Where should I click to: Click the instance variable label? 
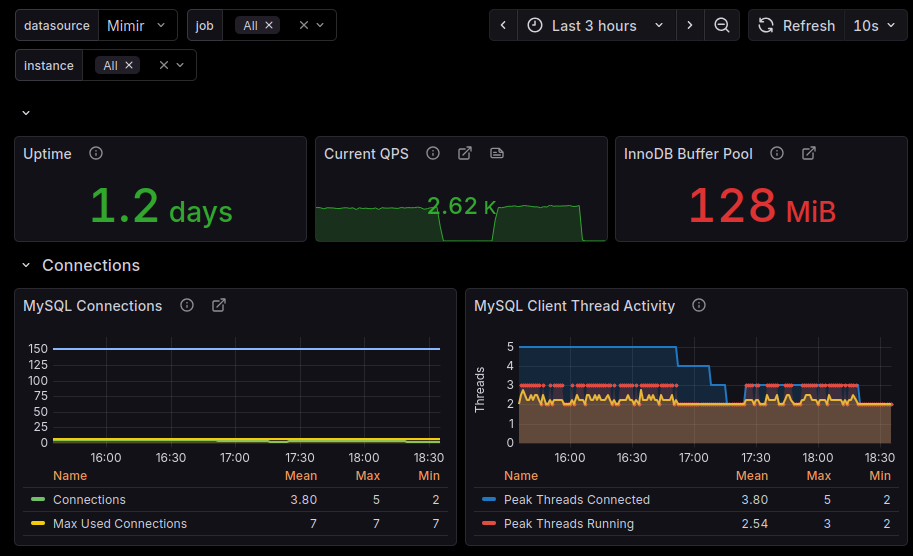(49, 65)
